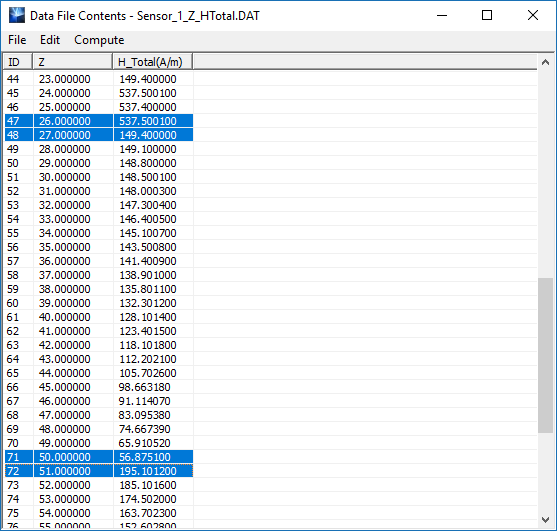
Task: Click the scrollbar down arrow
Action: pos(545,520)
